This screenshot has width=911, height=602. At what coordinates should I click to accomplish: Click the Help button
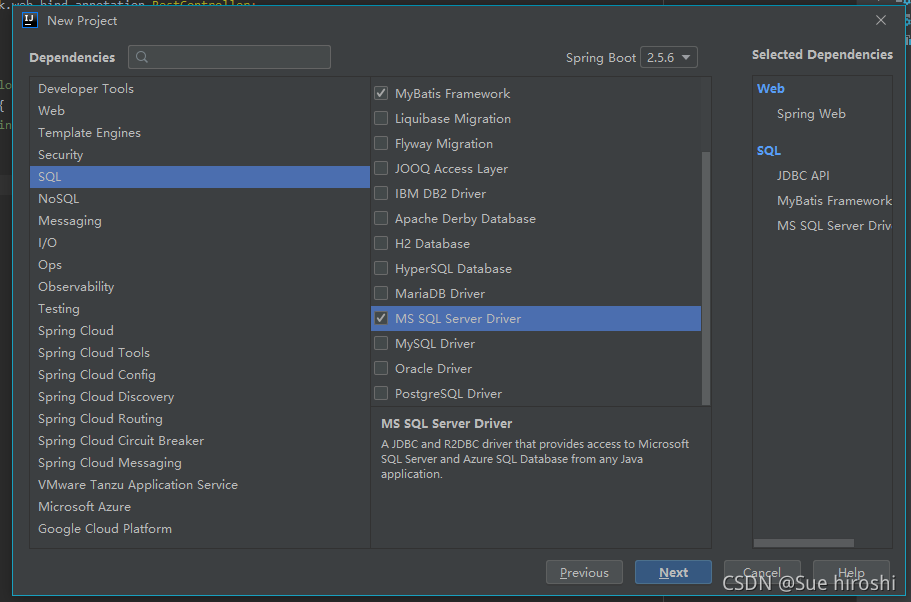tap(851, 572)
